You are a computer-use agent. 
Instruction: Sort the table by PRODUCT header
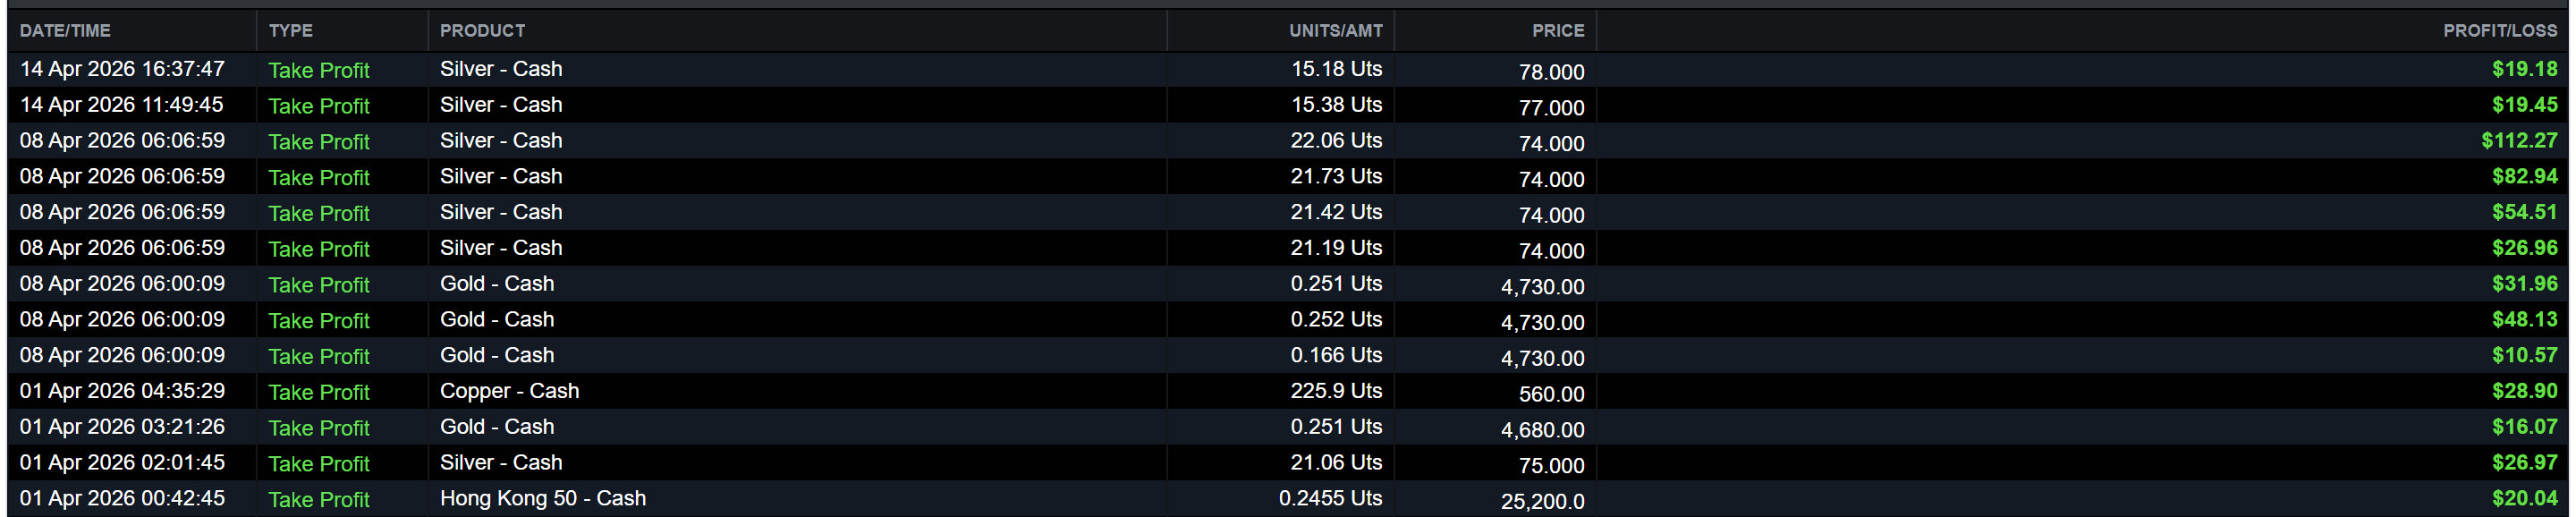click(482, 31)
